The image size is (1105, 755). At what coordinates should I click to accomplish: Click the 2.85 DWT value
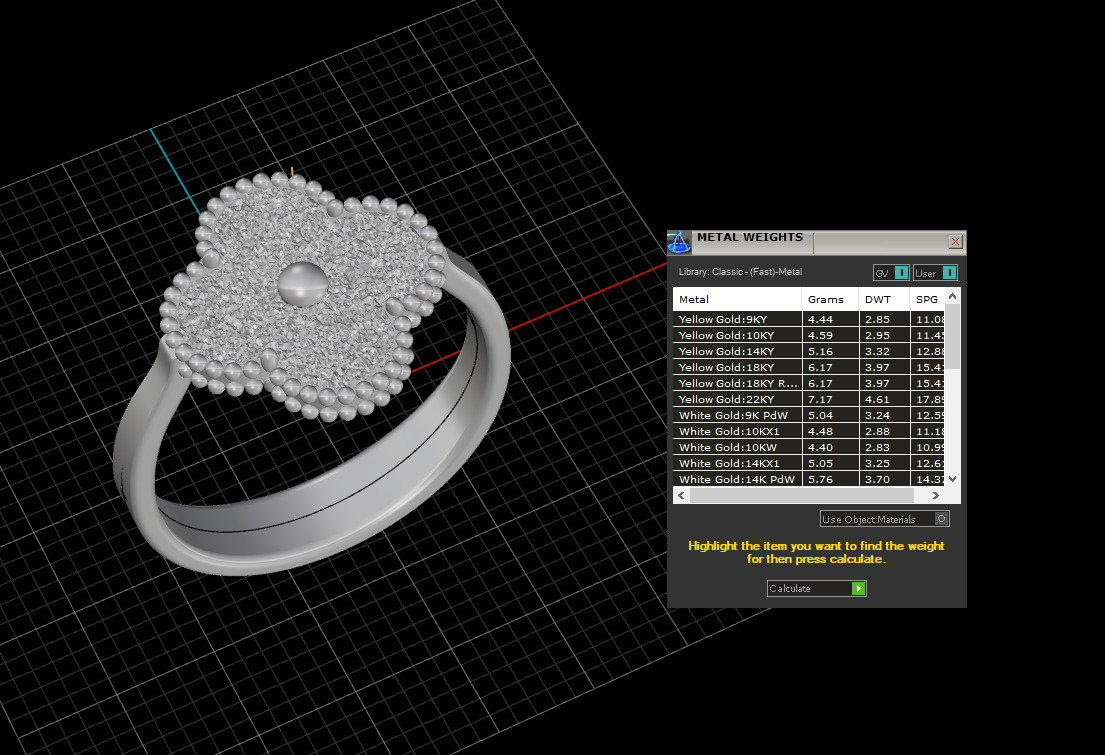point(877,319)
